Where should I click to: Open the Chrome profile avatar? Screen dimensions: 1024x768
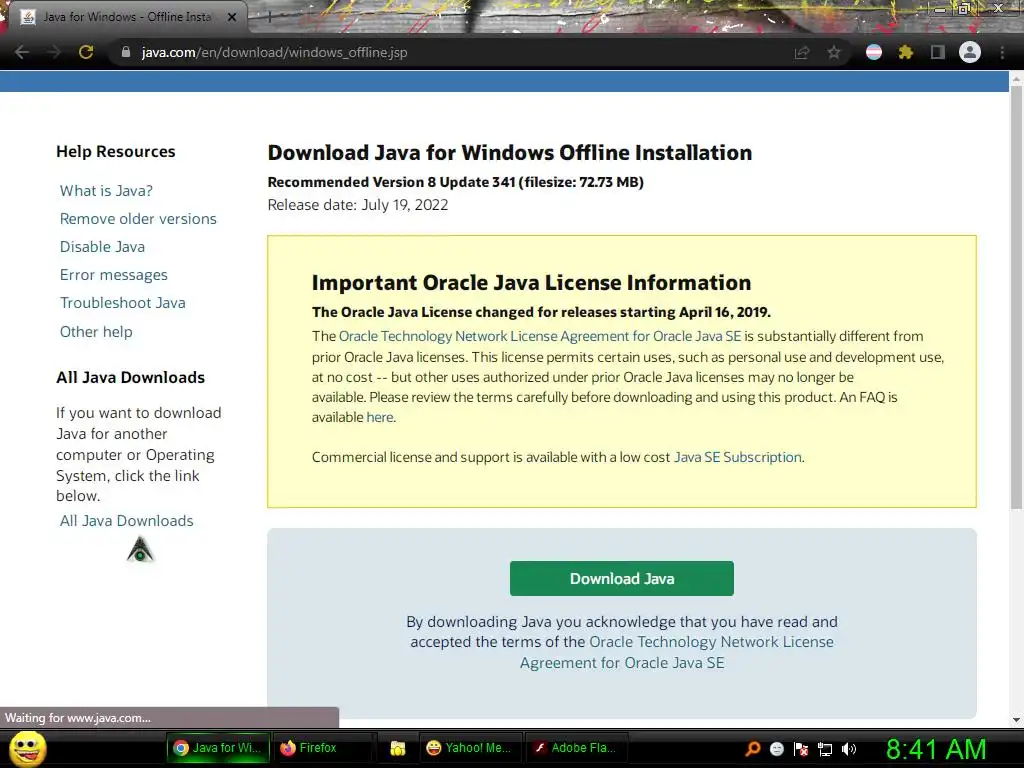(970, 52)
